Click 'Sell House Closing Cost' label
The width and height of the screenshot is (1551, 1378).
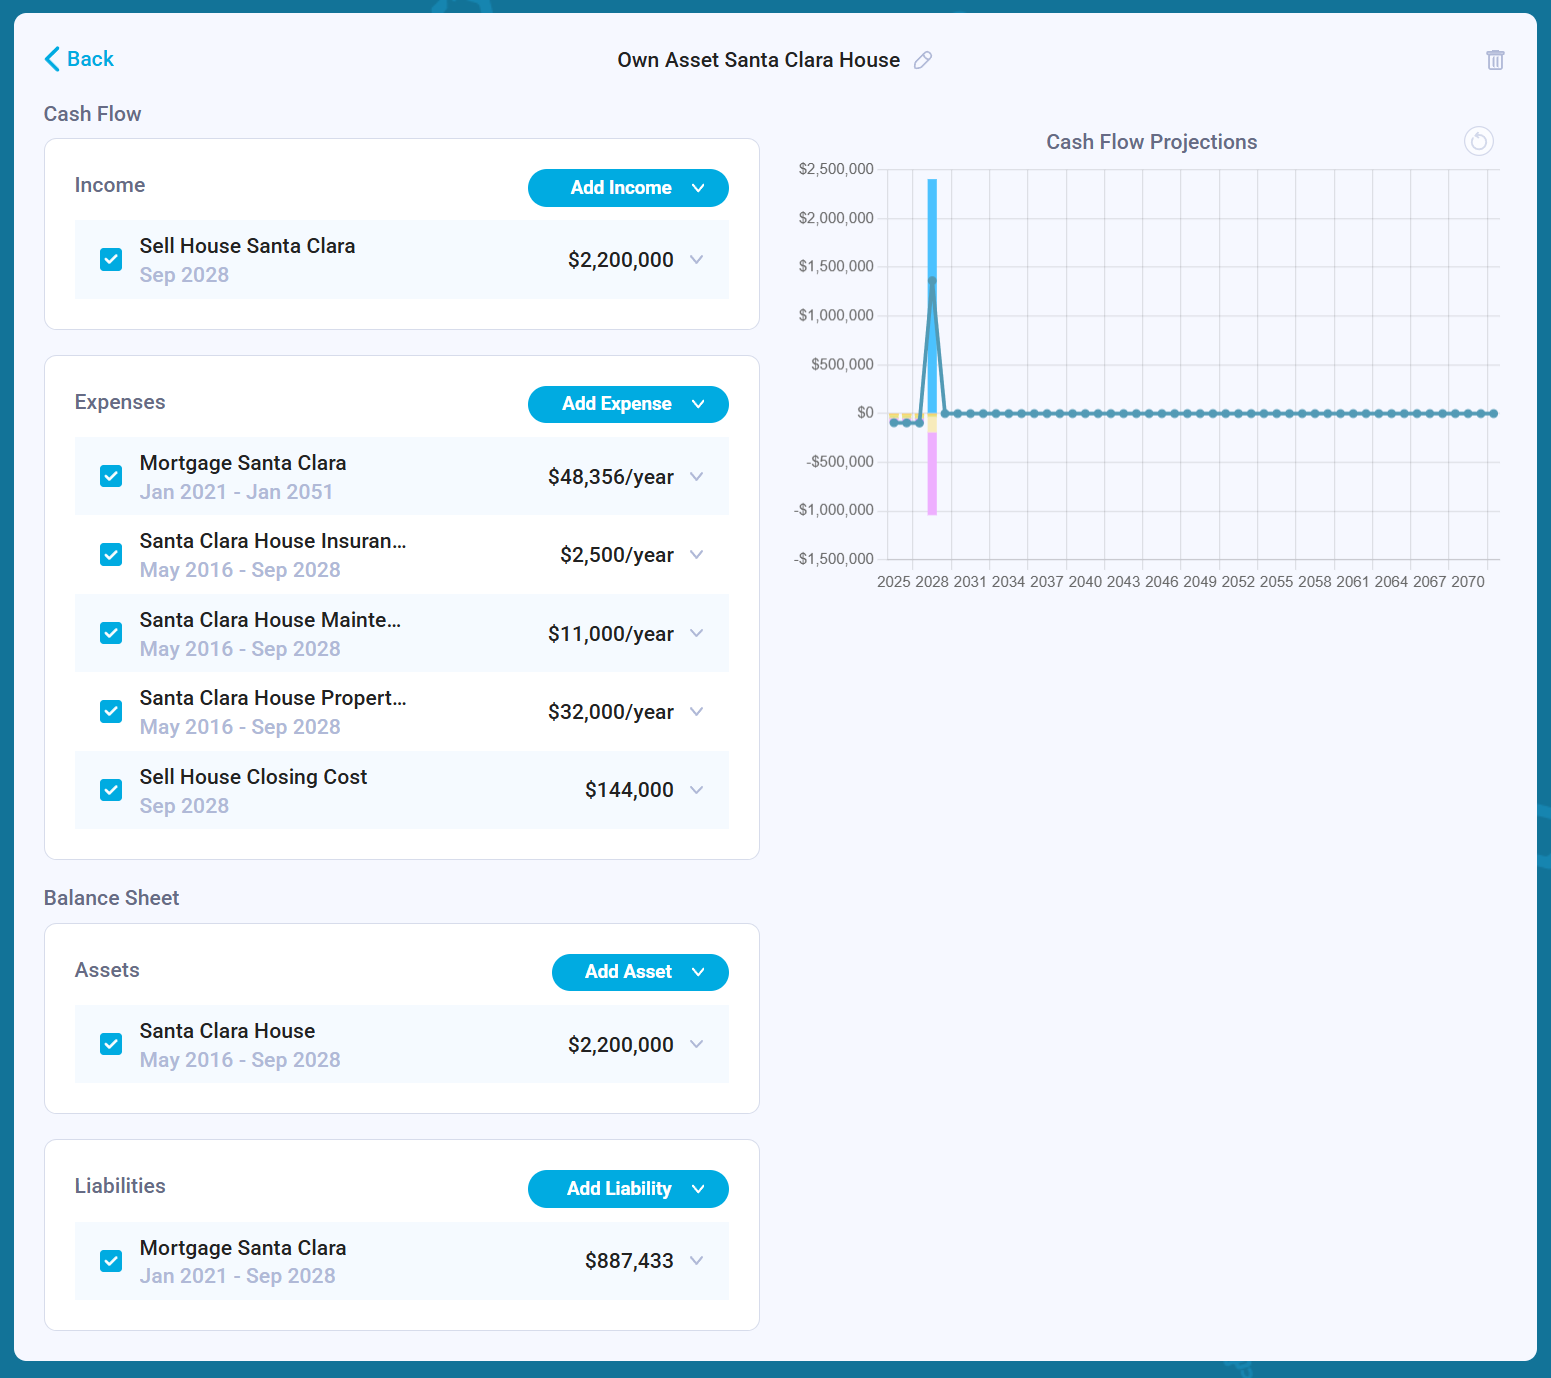254,777
